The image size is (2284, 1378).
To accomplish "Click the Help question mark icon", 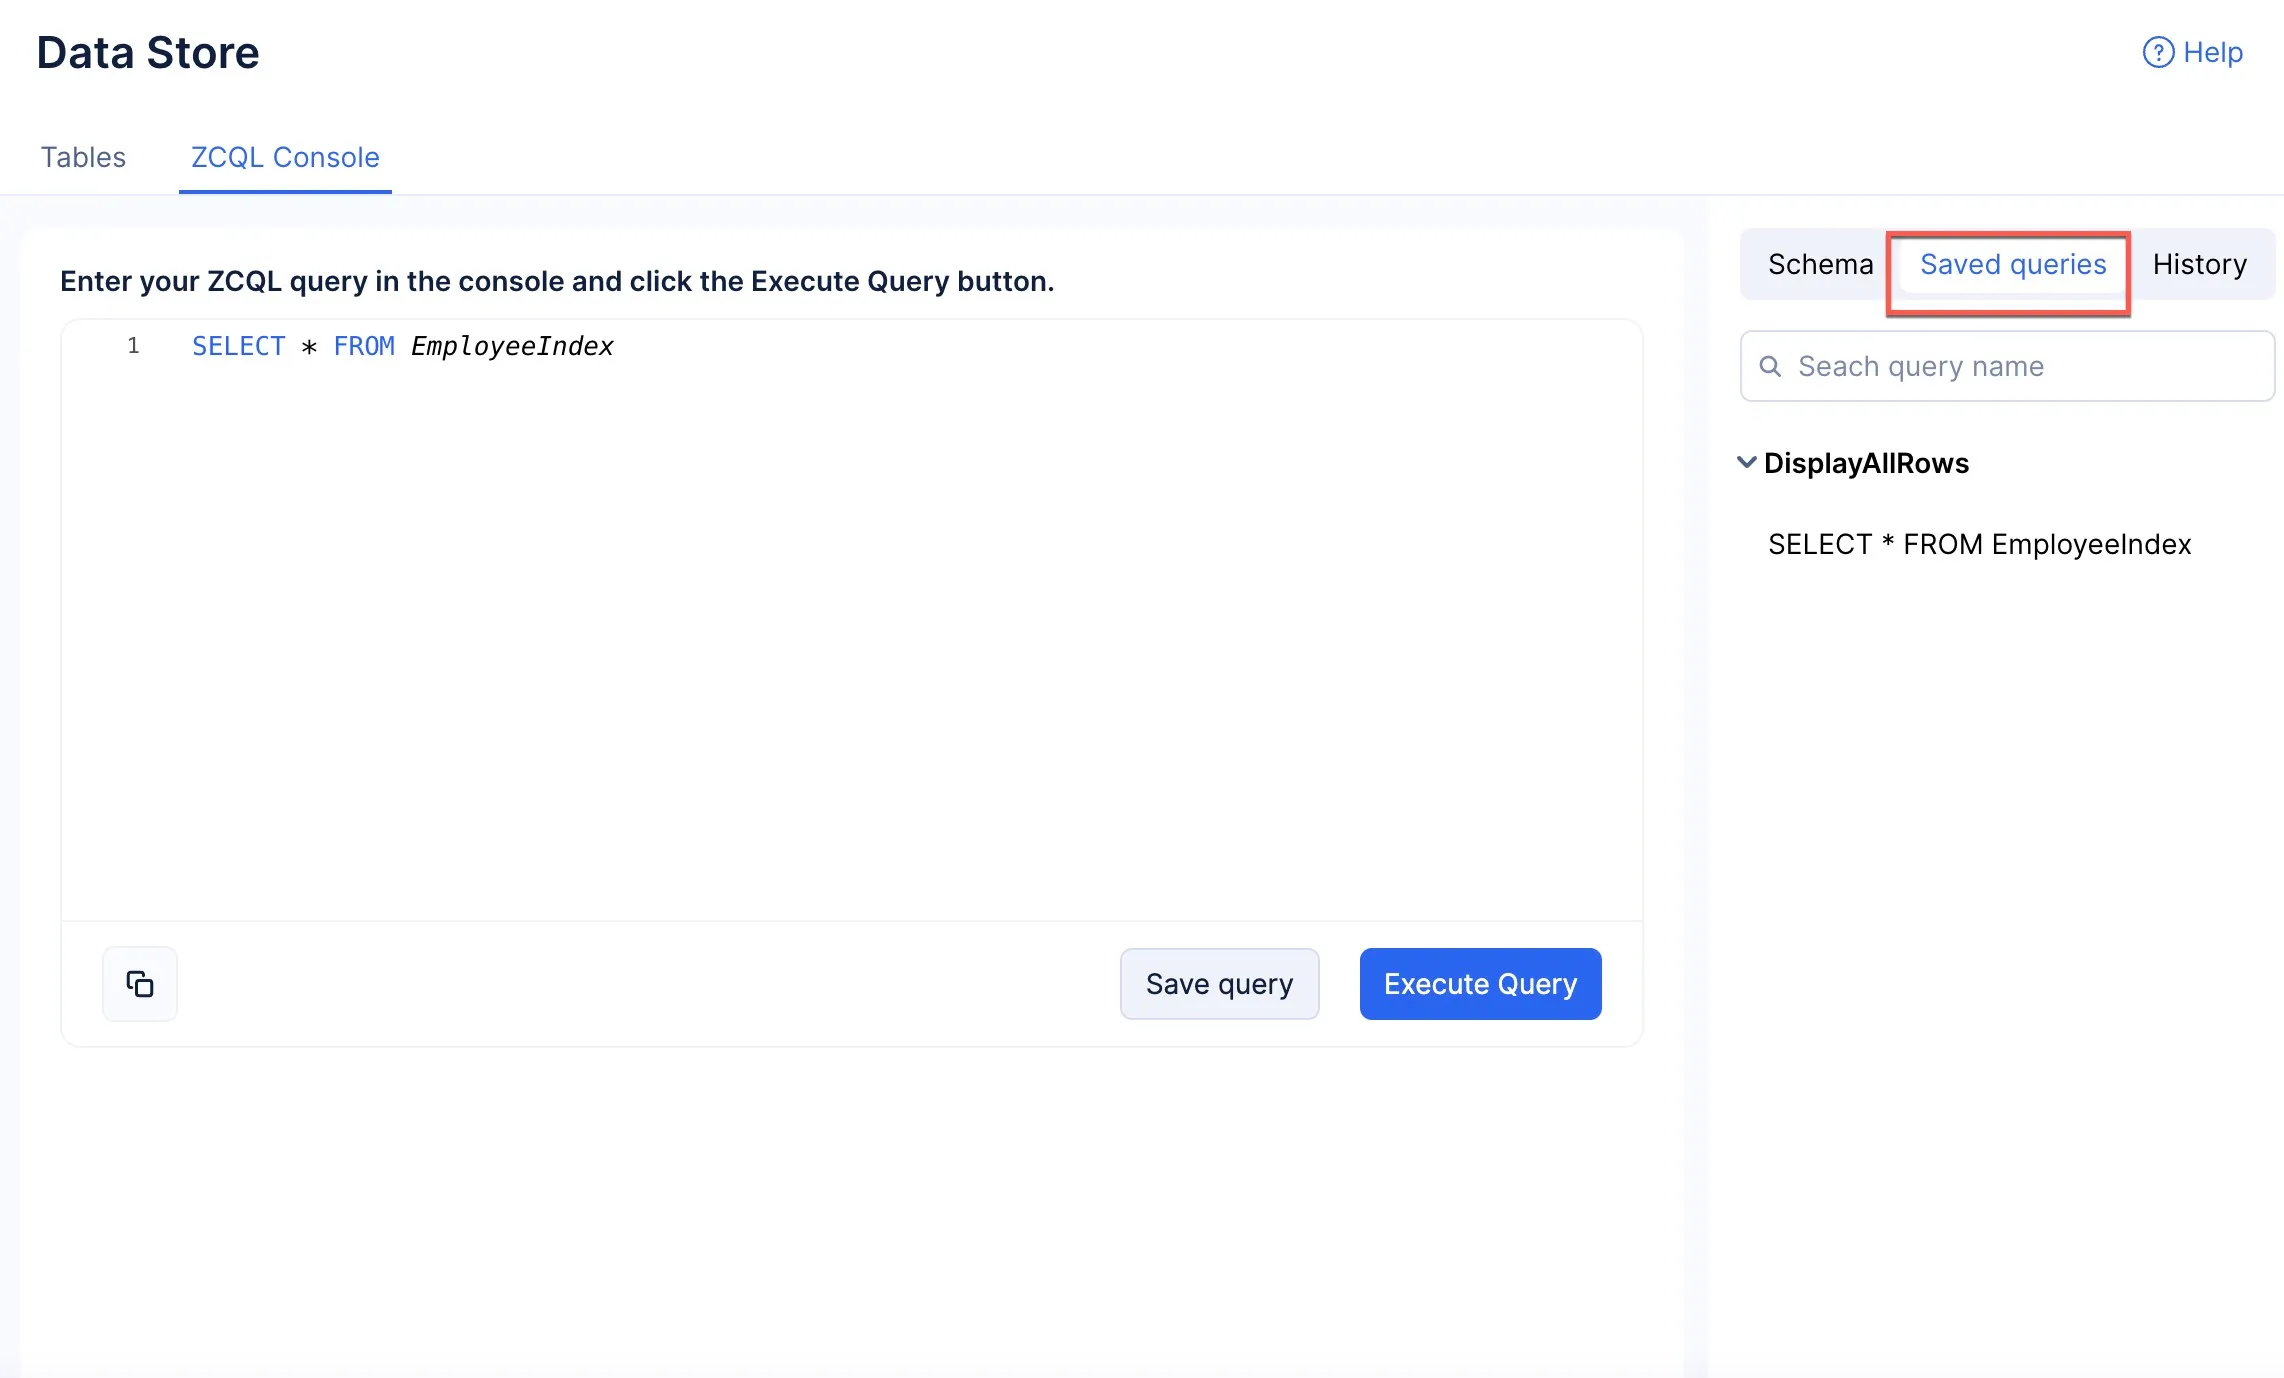I will tap(2158, 52).
